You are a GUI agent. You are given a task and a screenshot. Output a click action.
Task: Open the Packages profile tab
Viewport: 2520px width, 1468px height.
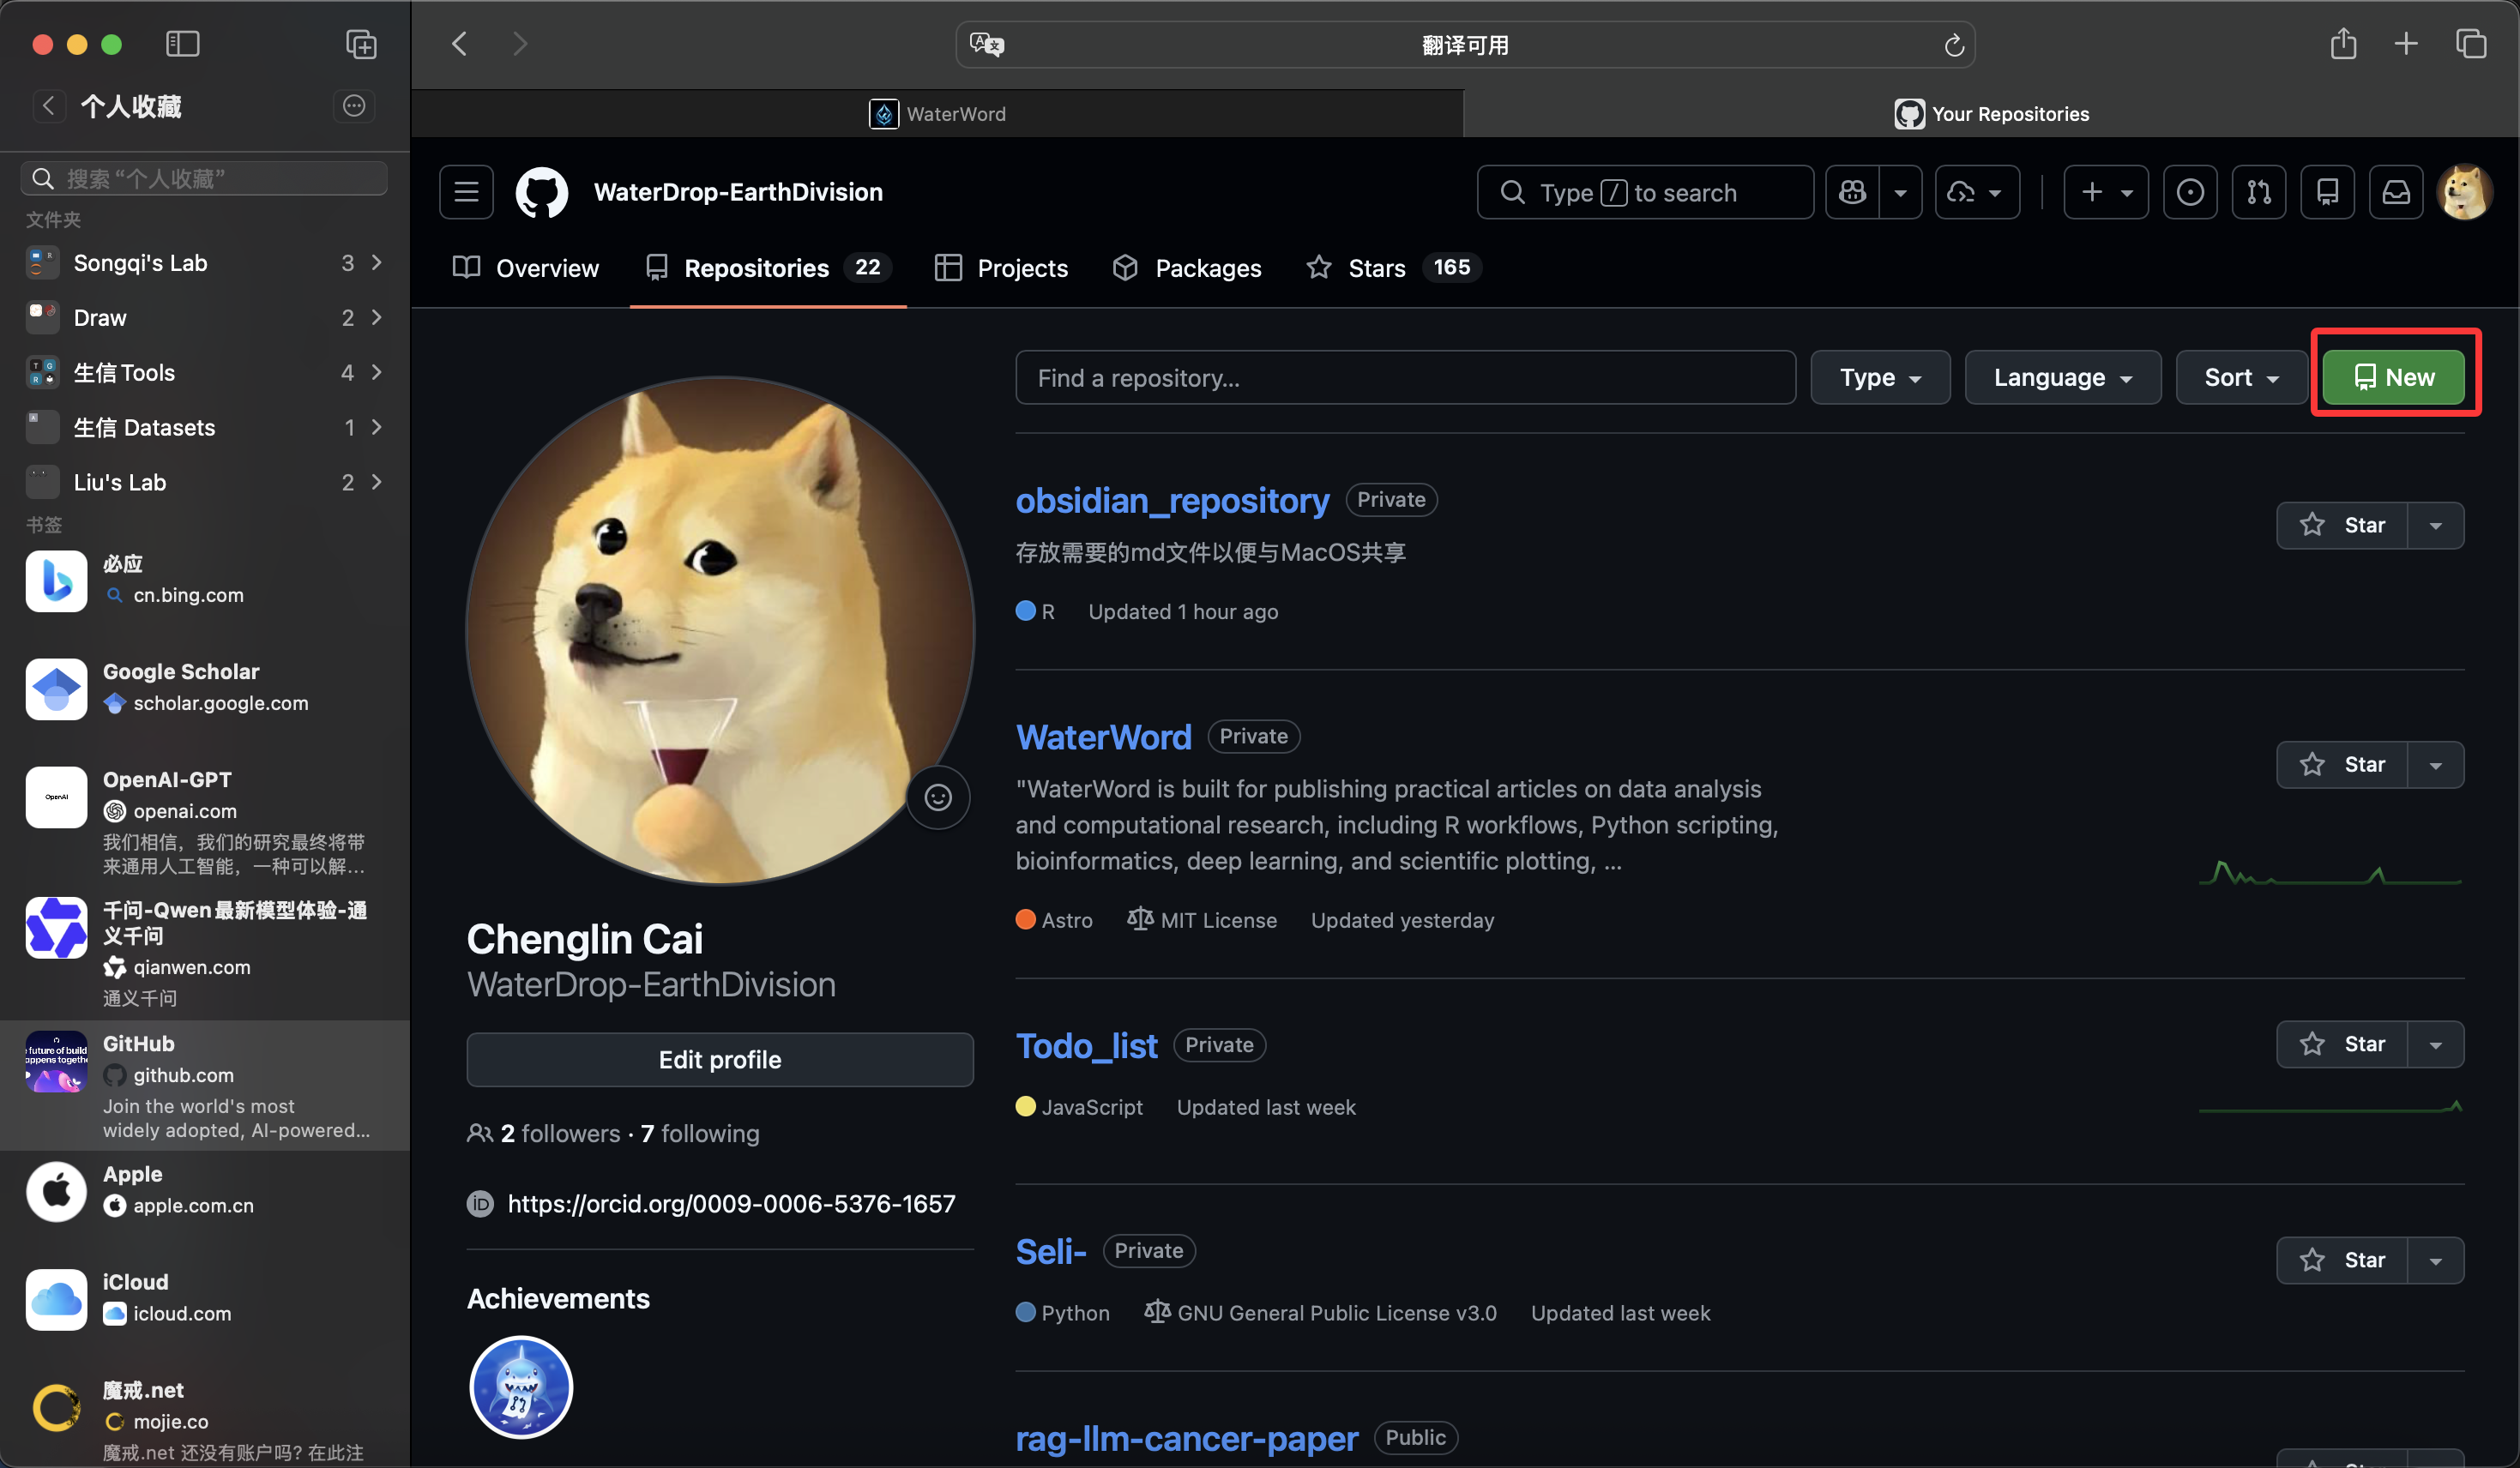pyautogui.click(x=1187, y=267)
